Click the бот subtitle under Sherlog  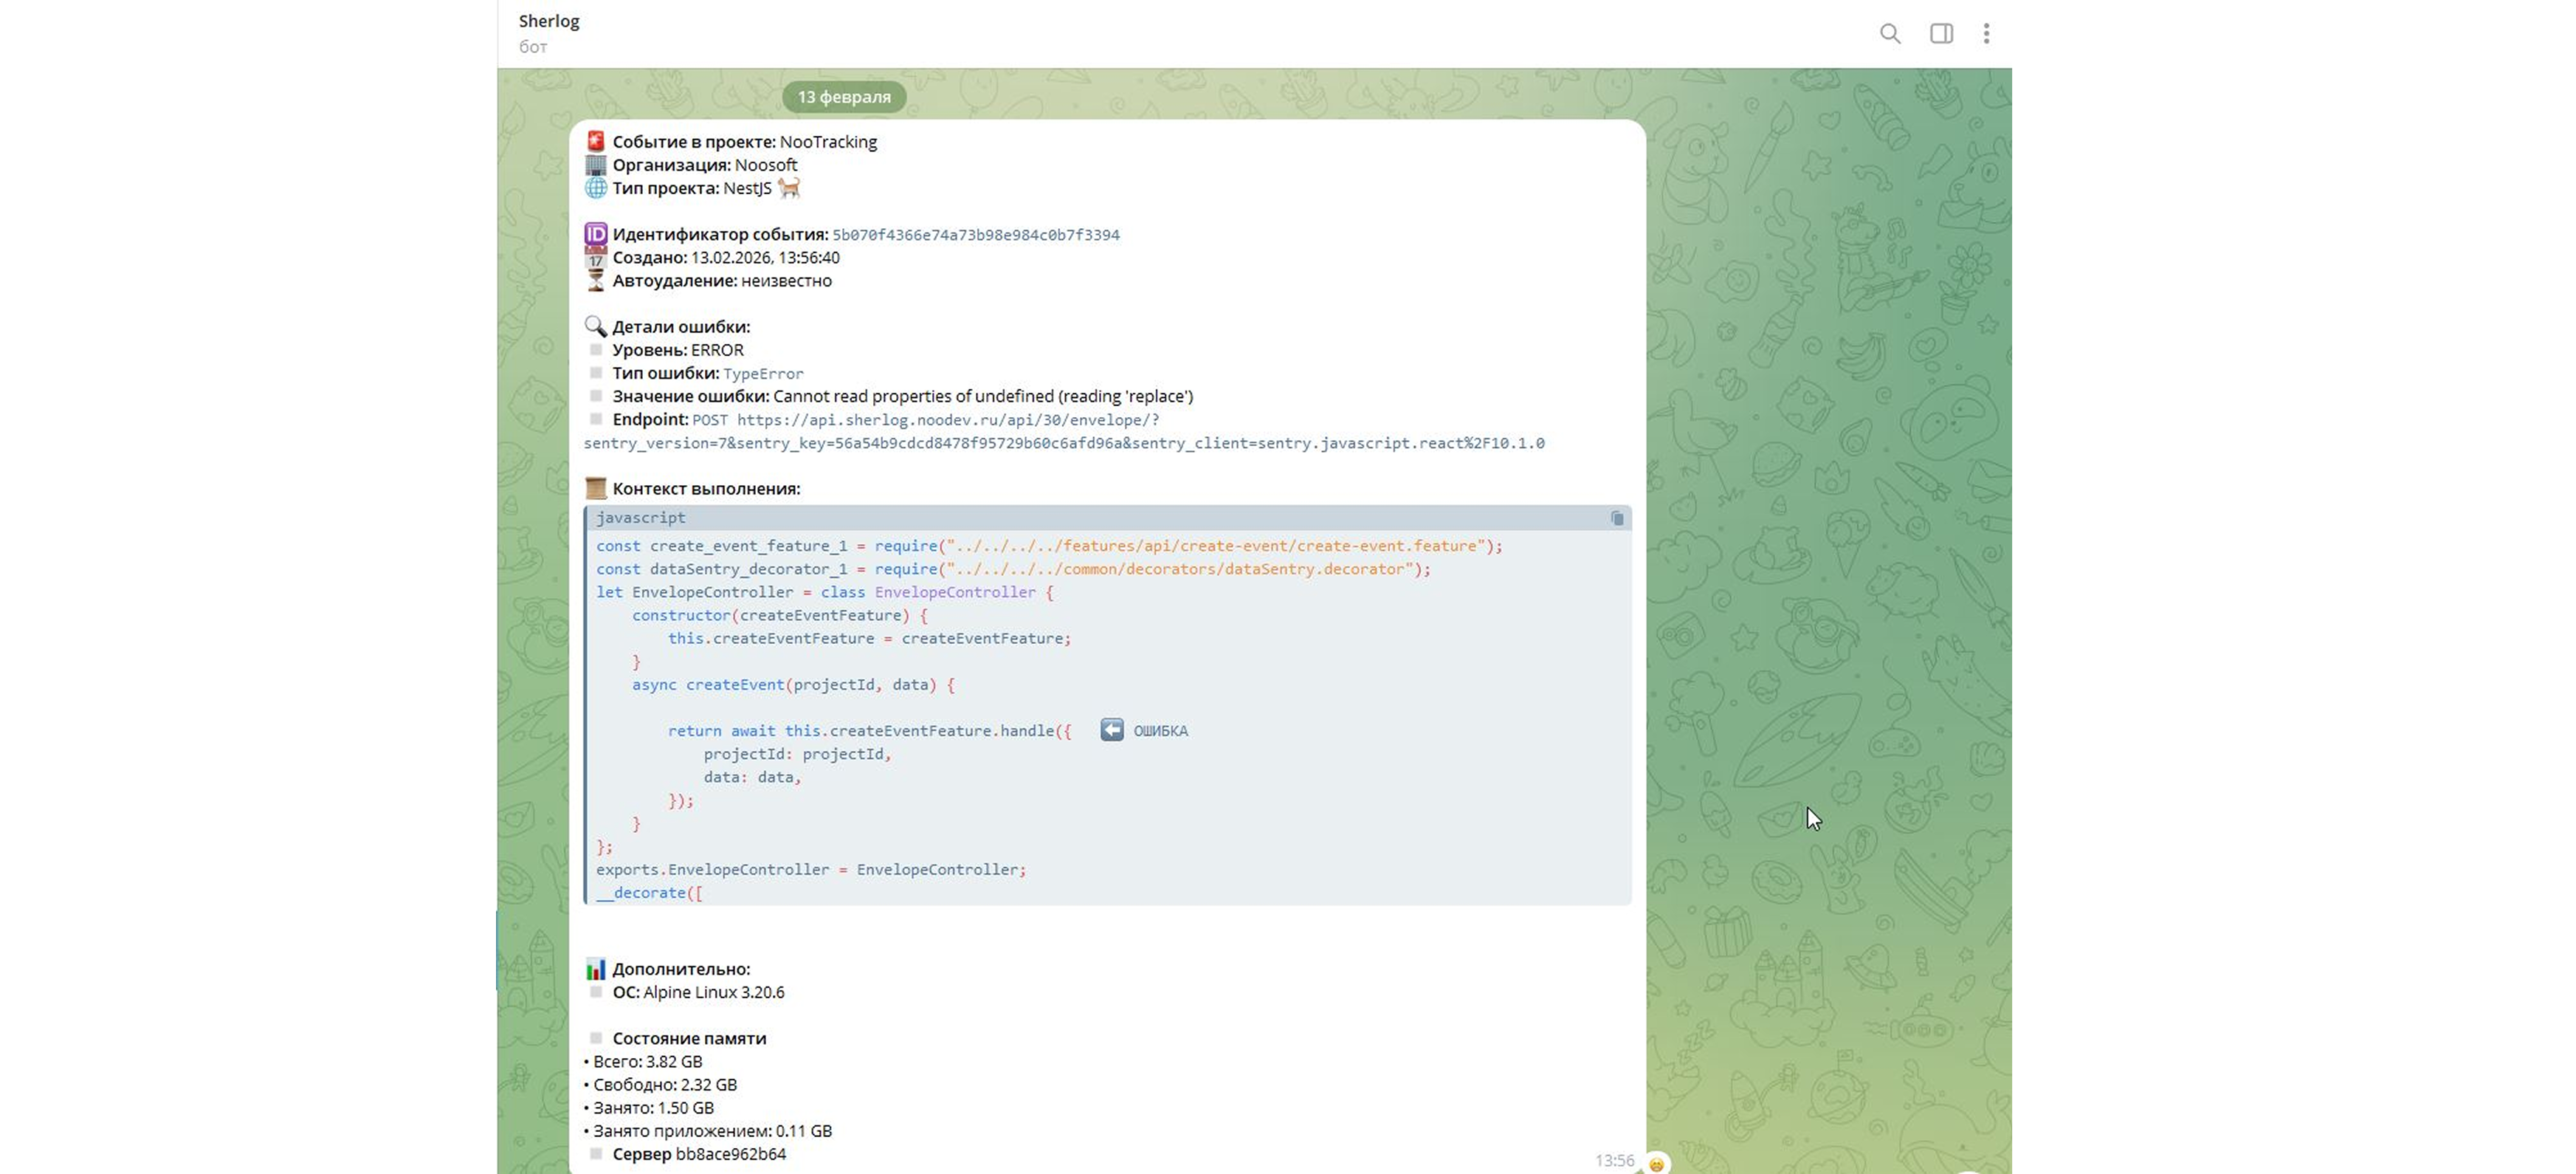point(533,47)
